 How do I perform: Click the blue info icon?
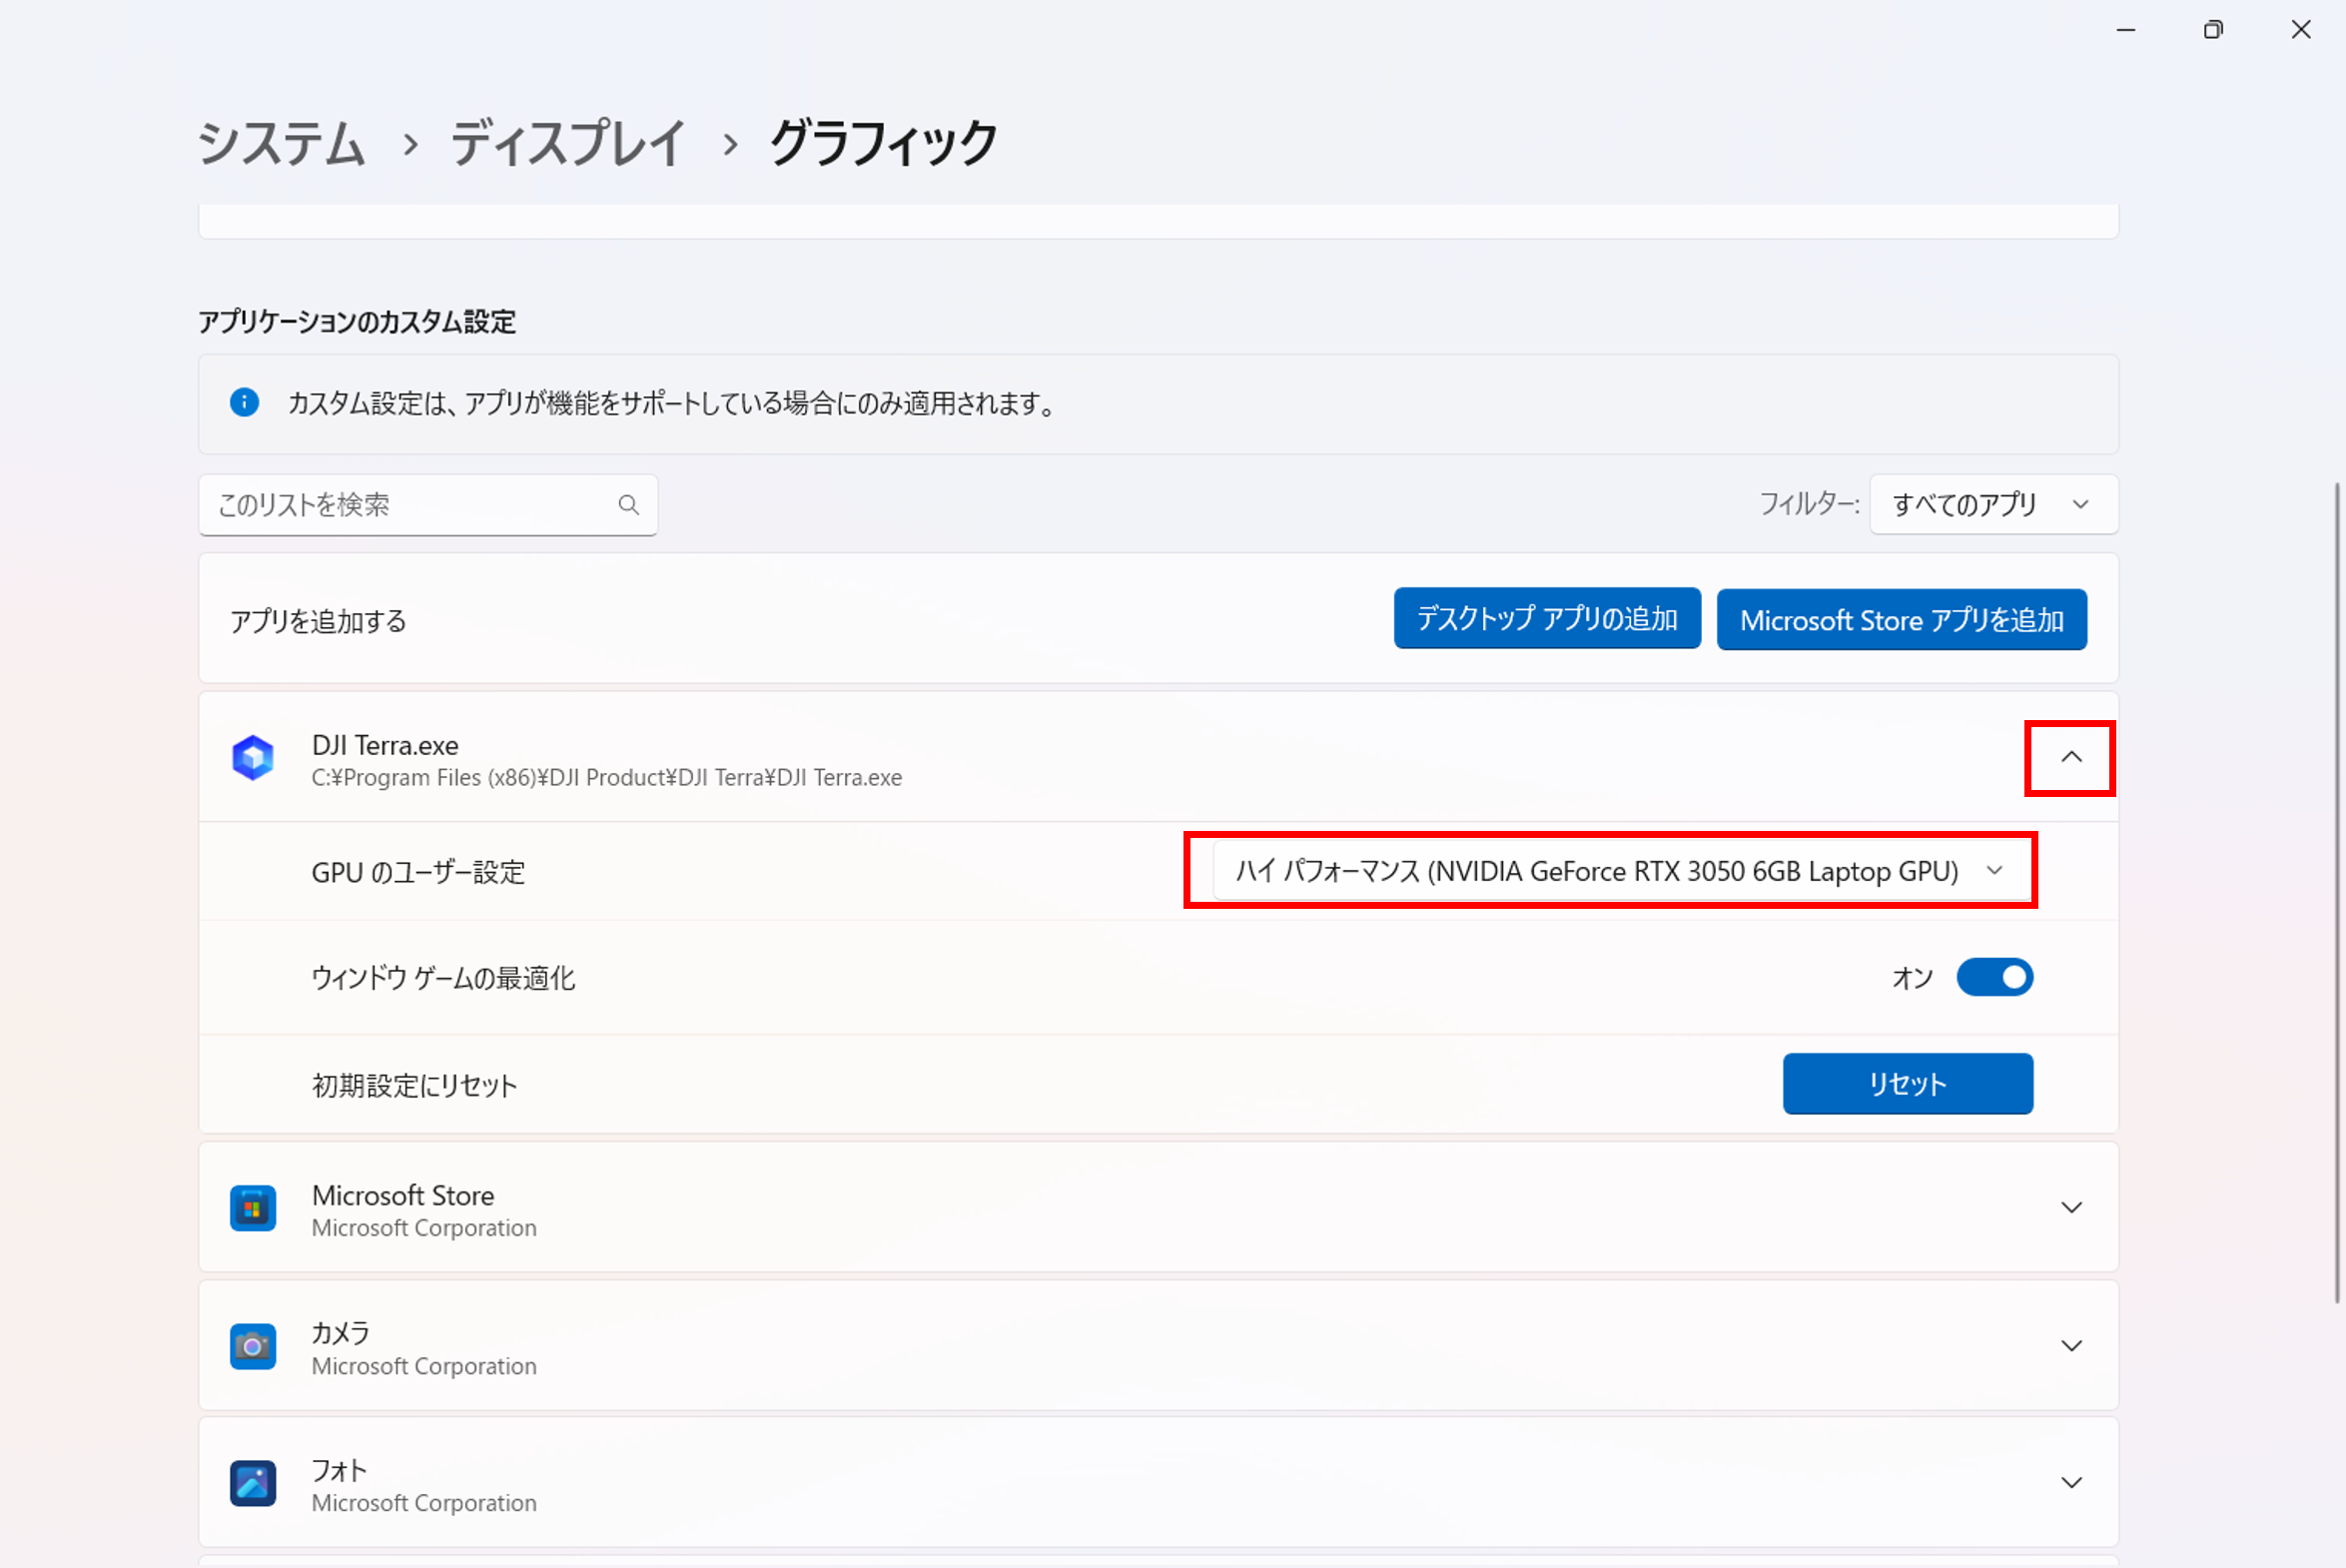244,402
